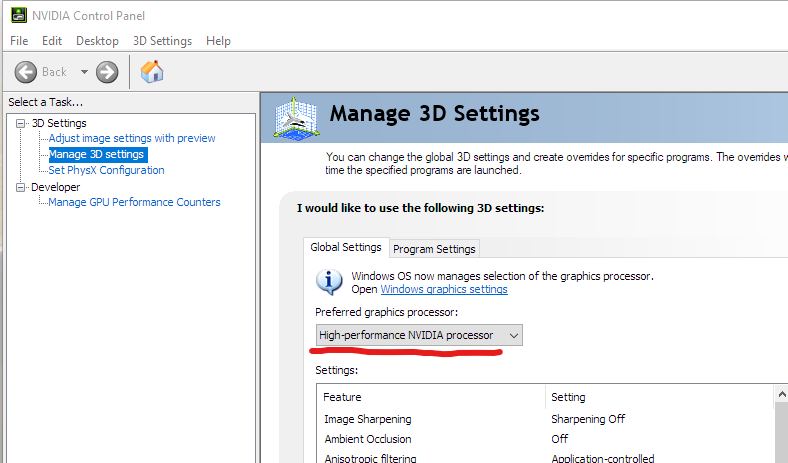The image size is (788, 463).
Task: Click the Forward arrow icon
Action: point(107,72)
